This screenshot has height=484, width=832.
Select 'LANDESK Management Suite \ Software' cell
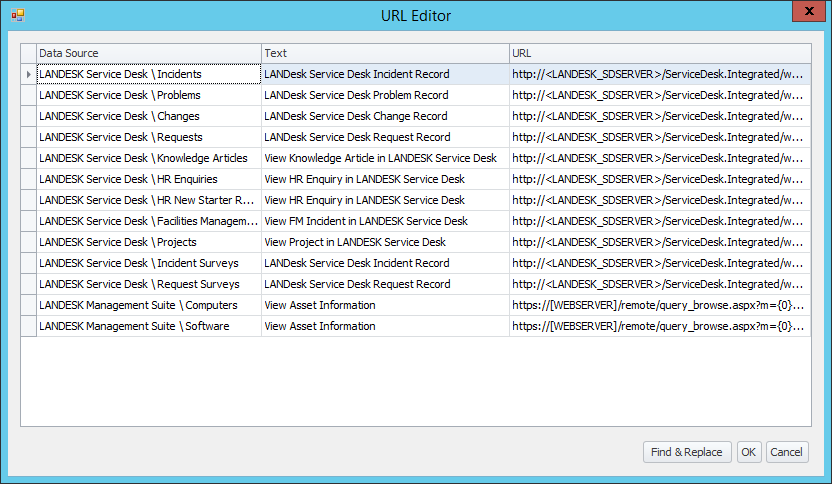click(x=149, y=326)
